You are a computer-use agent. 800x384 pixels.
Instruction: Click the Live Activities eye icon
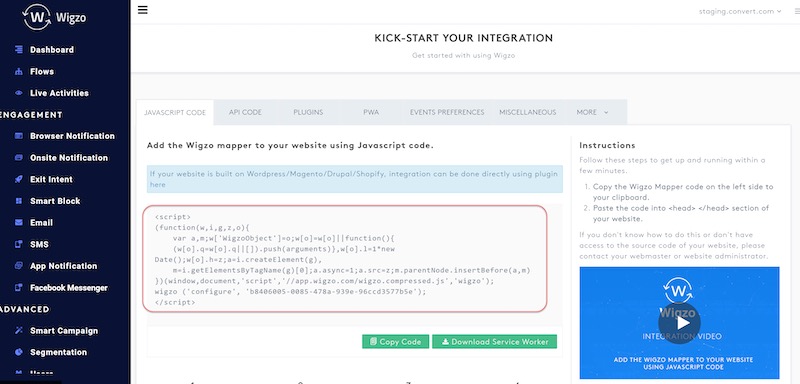coord(19,93)
